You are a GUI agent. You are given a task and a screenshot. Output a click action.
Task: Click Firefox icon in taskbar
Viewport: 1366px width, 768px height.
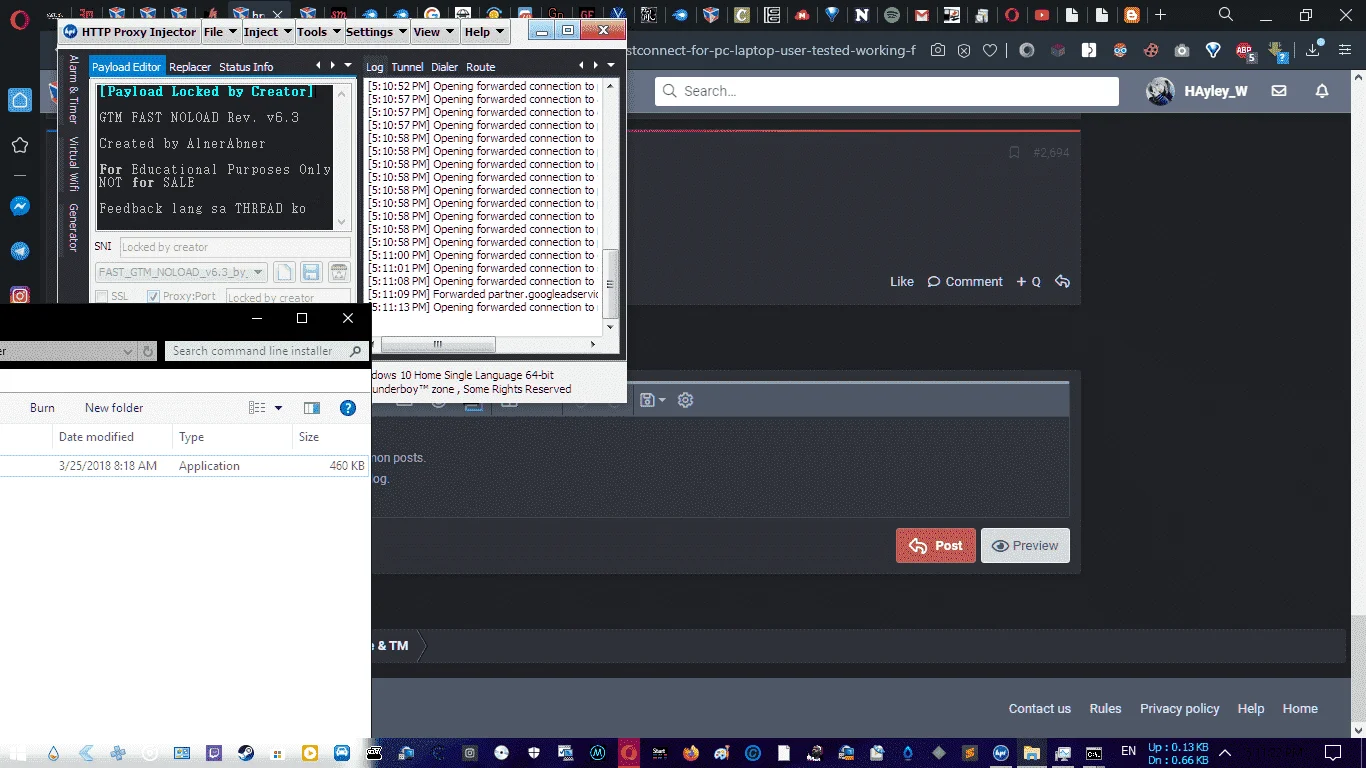[690, 753]
